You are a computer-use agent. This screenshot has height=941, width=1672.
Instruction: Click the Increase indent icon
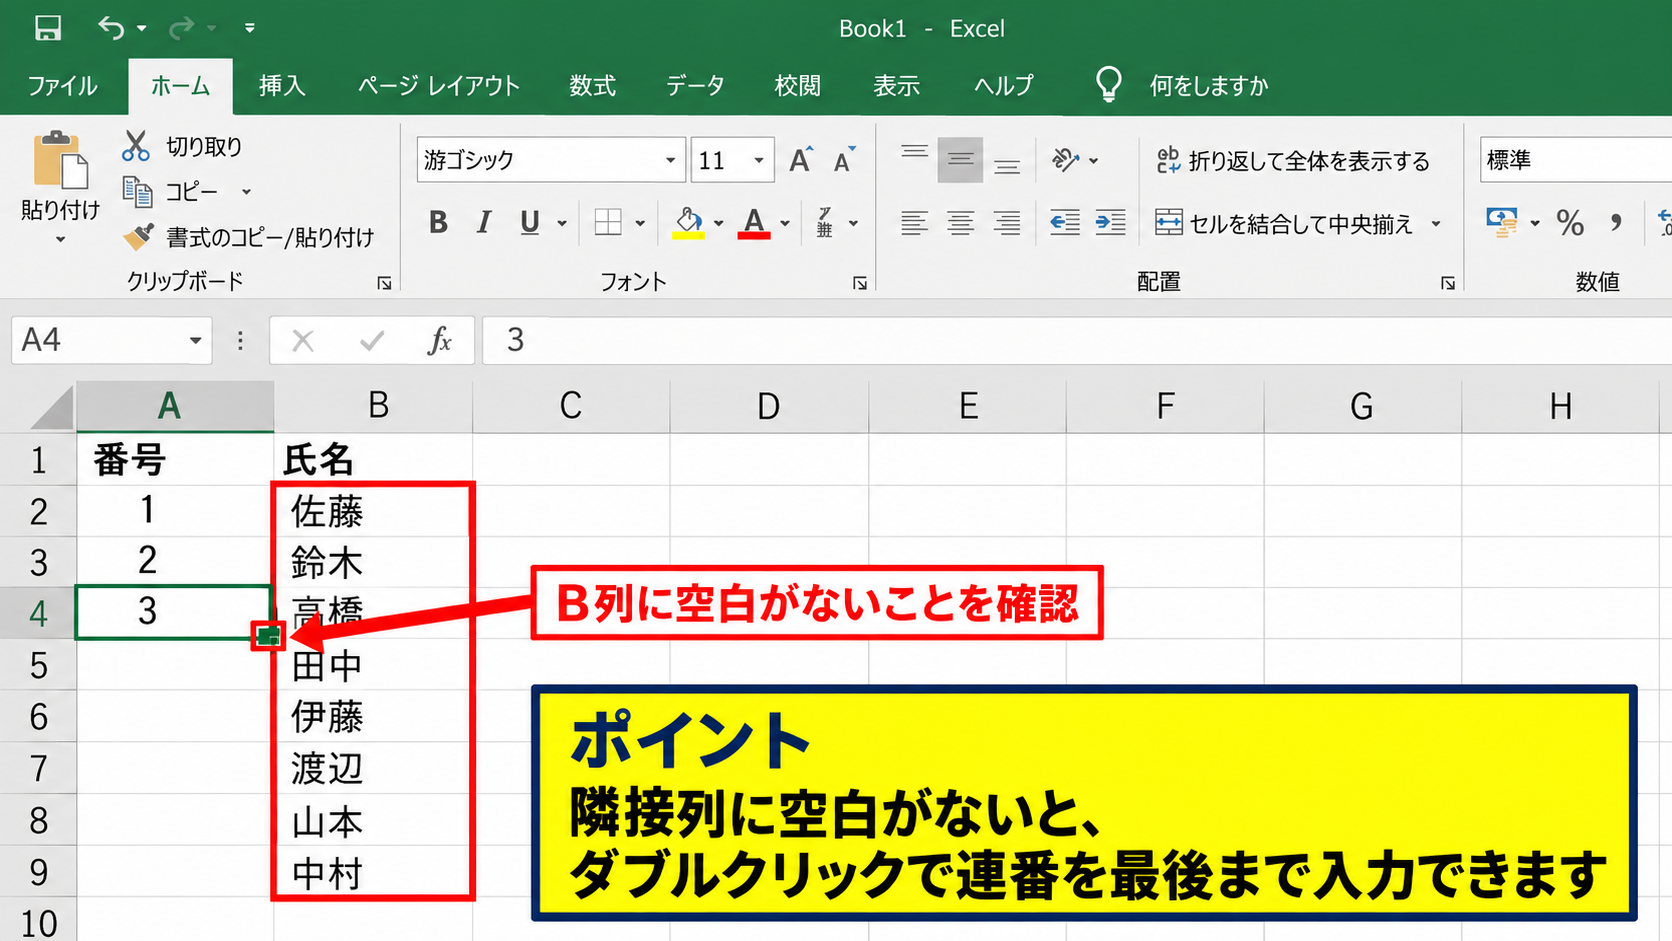(x=1111, y=222)
